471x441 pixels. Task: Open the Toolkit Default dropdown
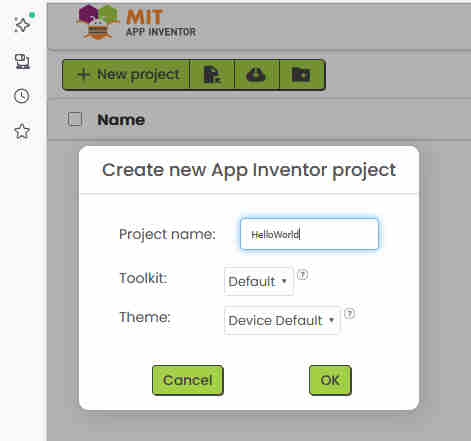259,281
